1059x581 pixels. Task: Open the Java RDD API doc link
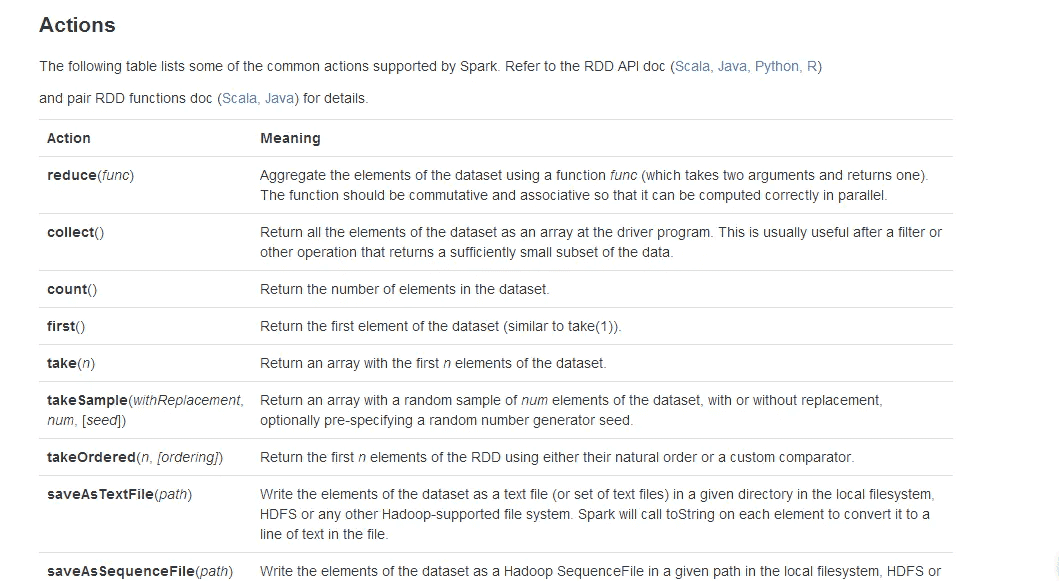(x=732, y=66)
